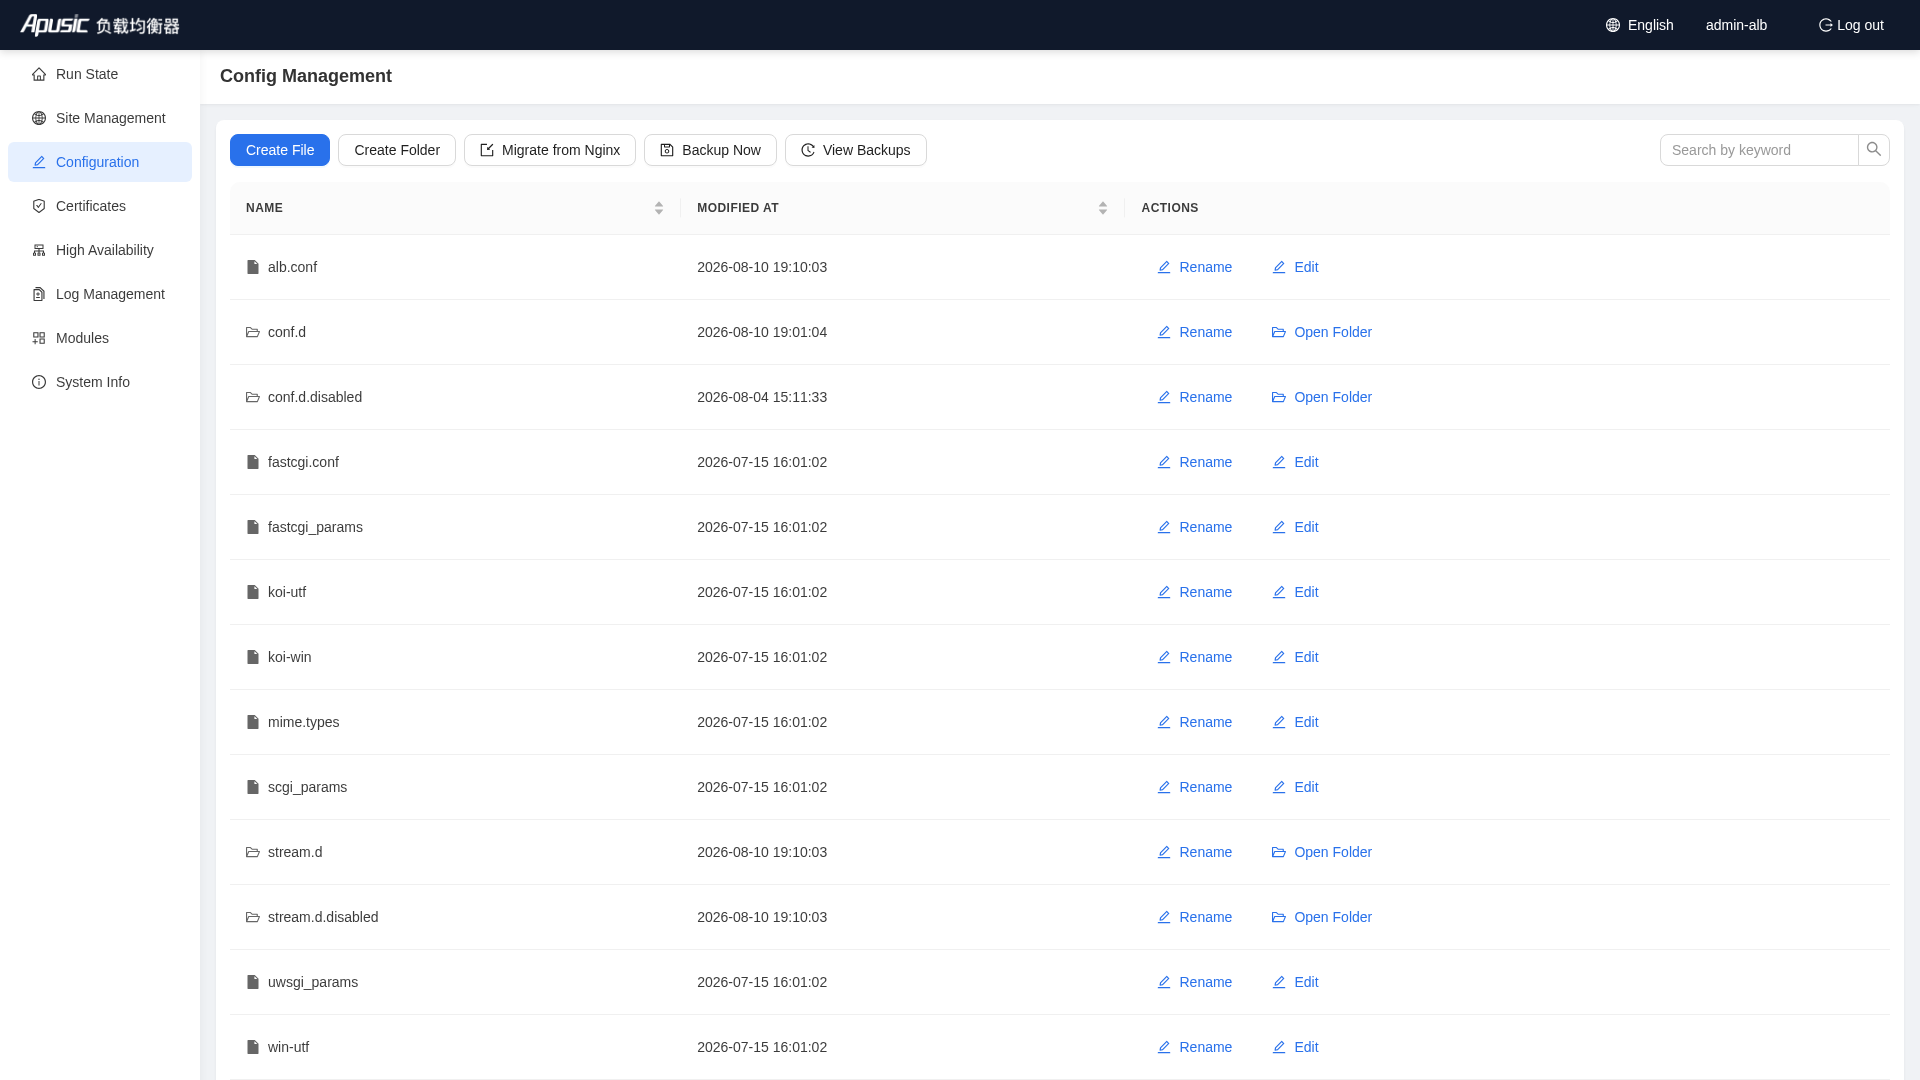Open Certificates menu item
This screenshot has width=1920, height=1080.
click(100, 206)
